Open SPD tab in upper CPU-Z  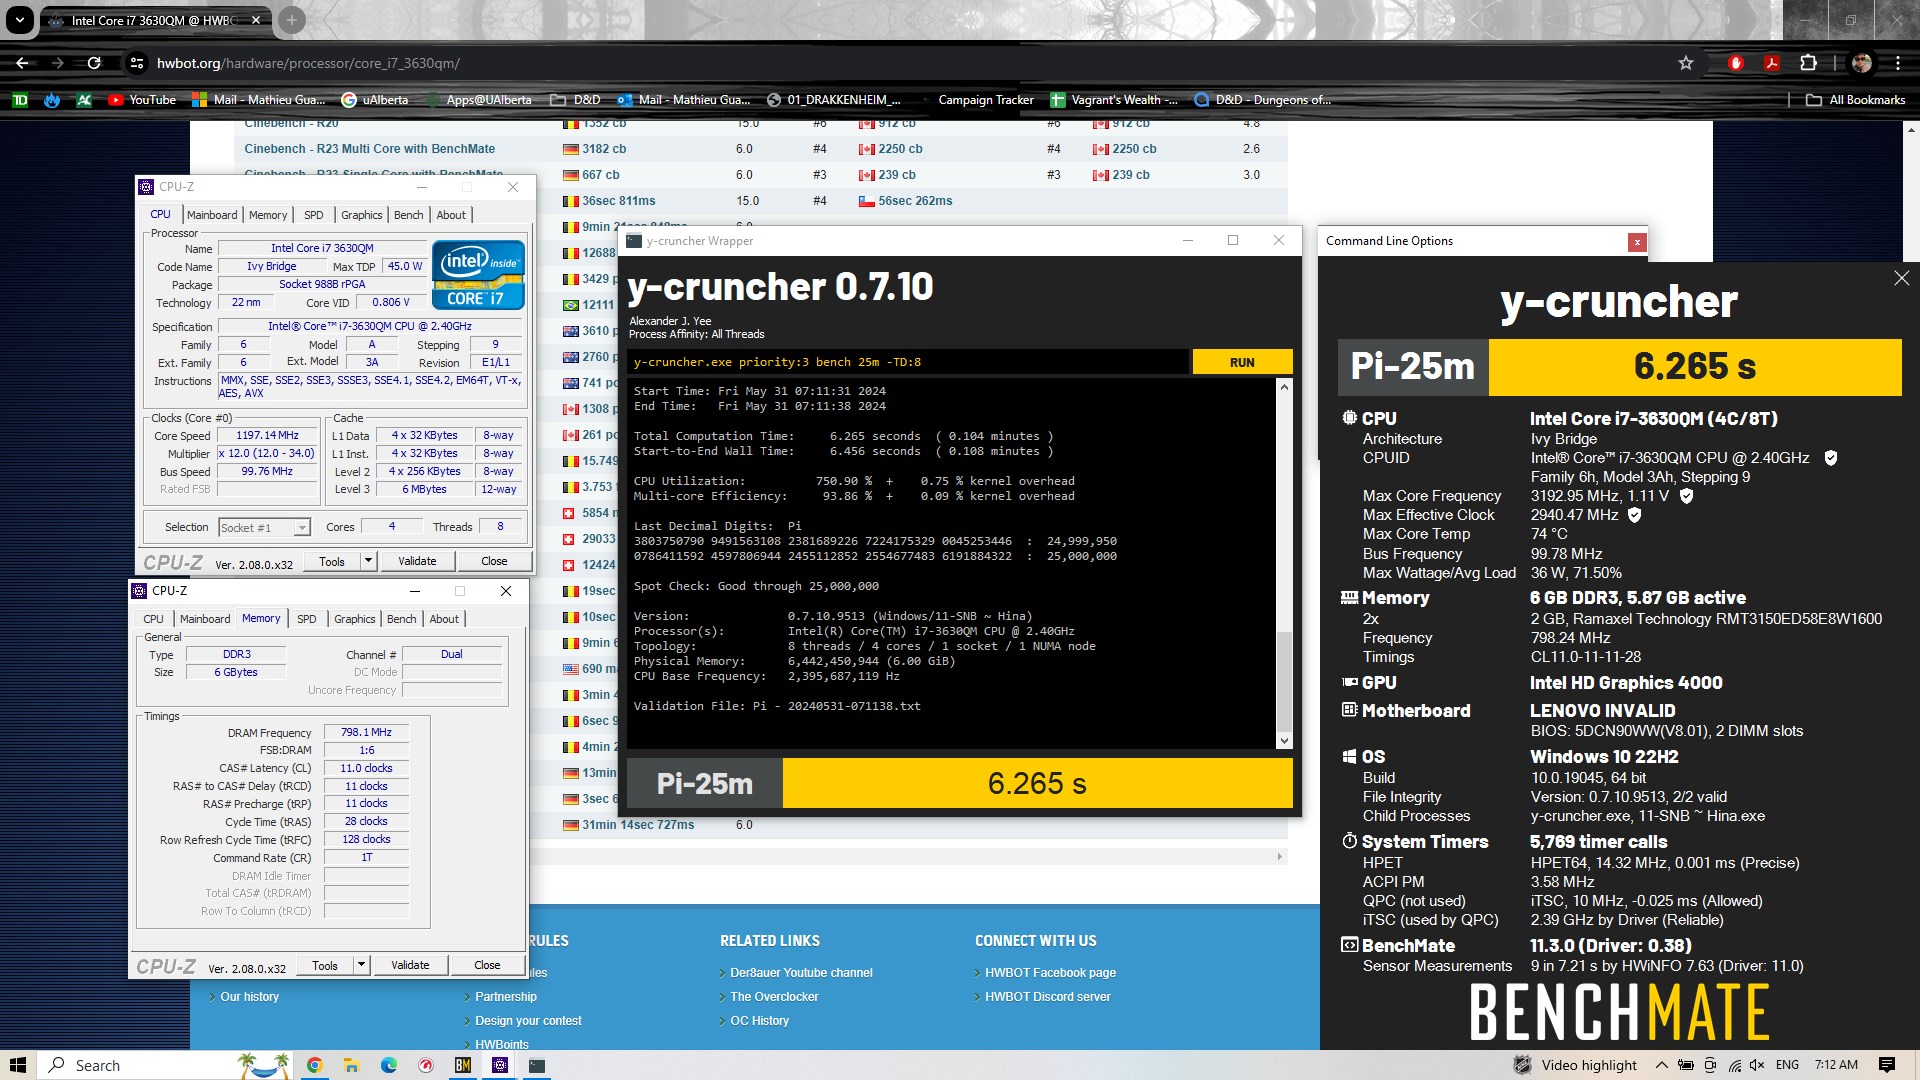pos(314,215)
